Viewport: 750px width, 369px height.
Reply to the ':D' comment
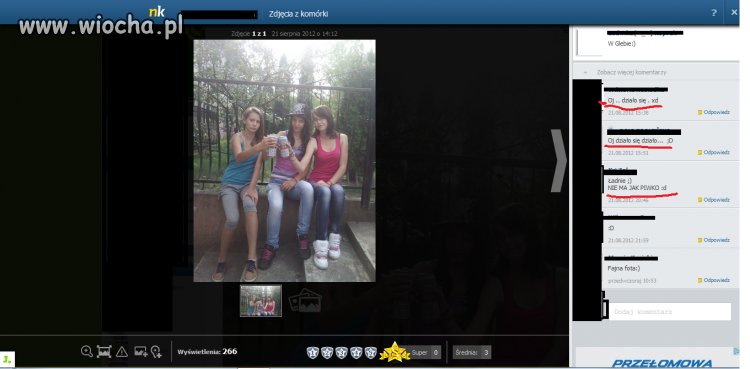[x=714, y=240]
